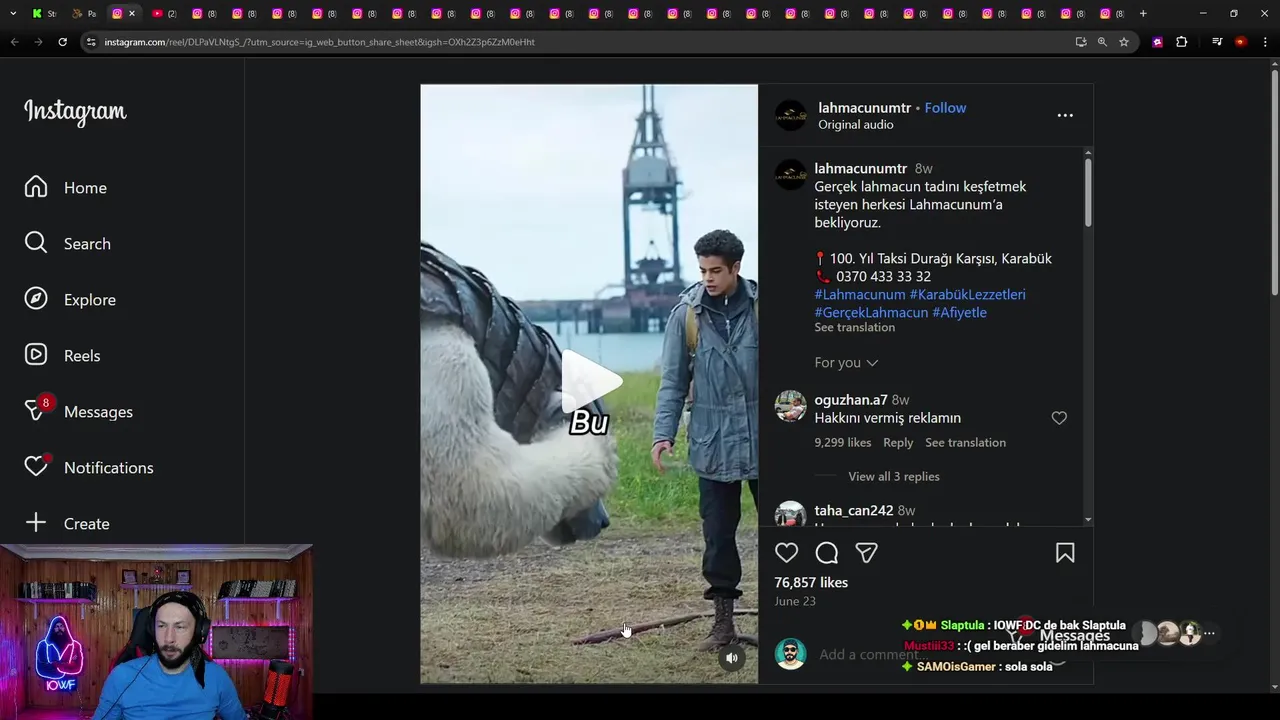Switch to the Kick tab

pyautogui.click(x=44, y=13)
